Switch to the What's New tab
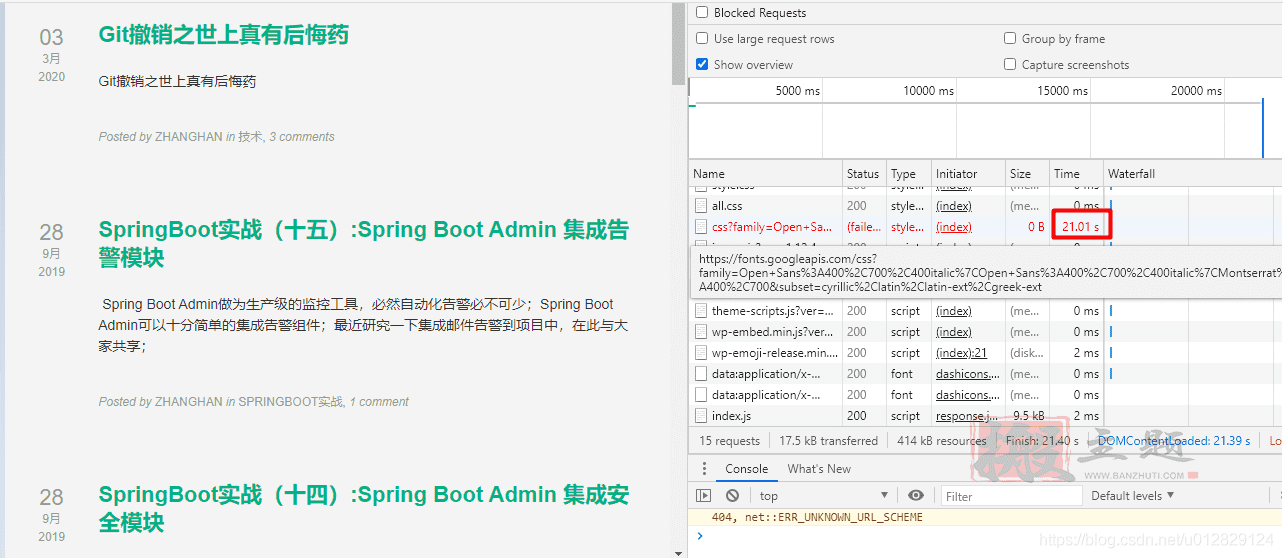The height and width of the screenshot is (558, 1283). [819, 469]
